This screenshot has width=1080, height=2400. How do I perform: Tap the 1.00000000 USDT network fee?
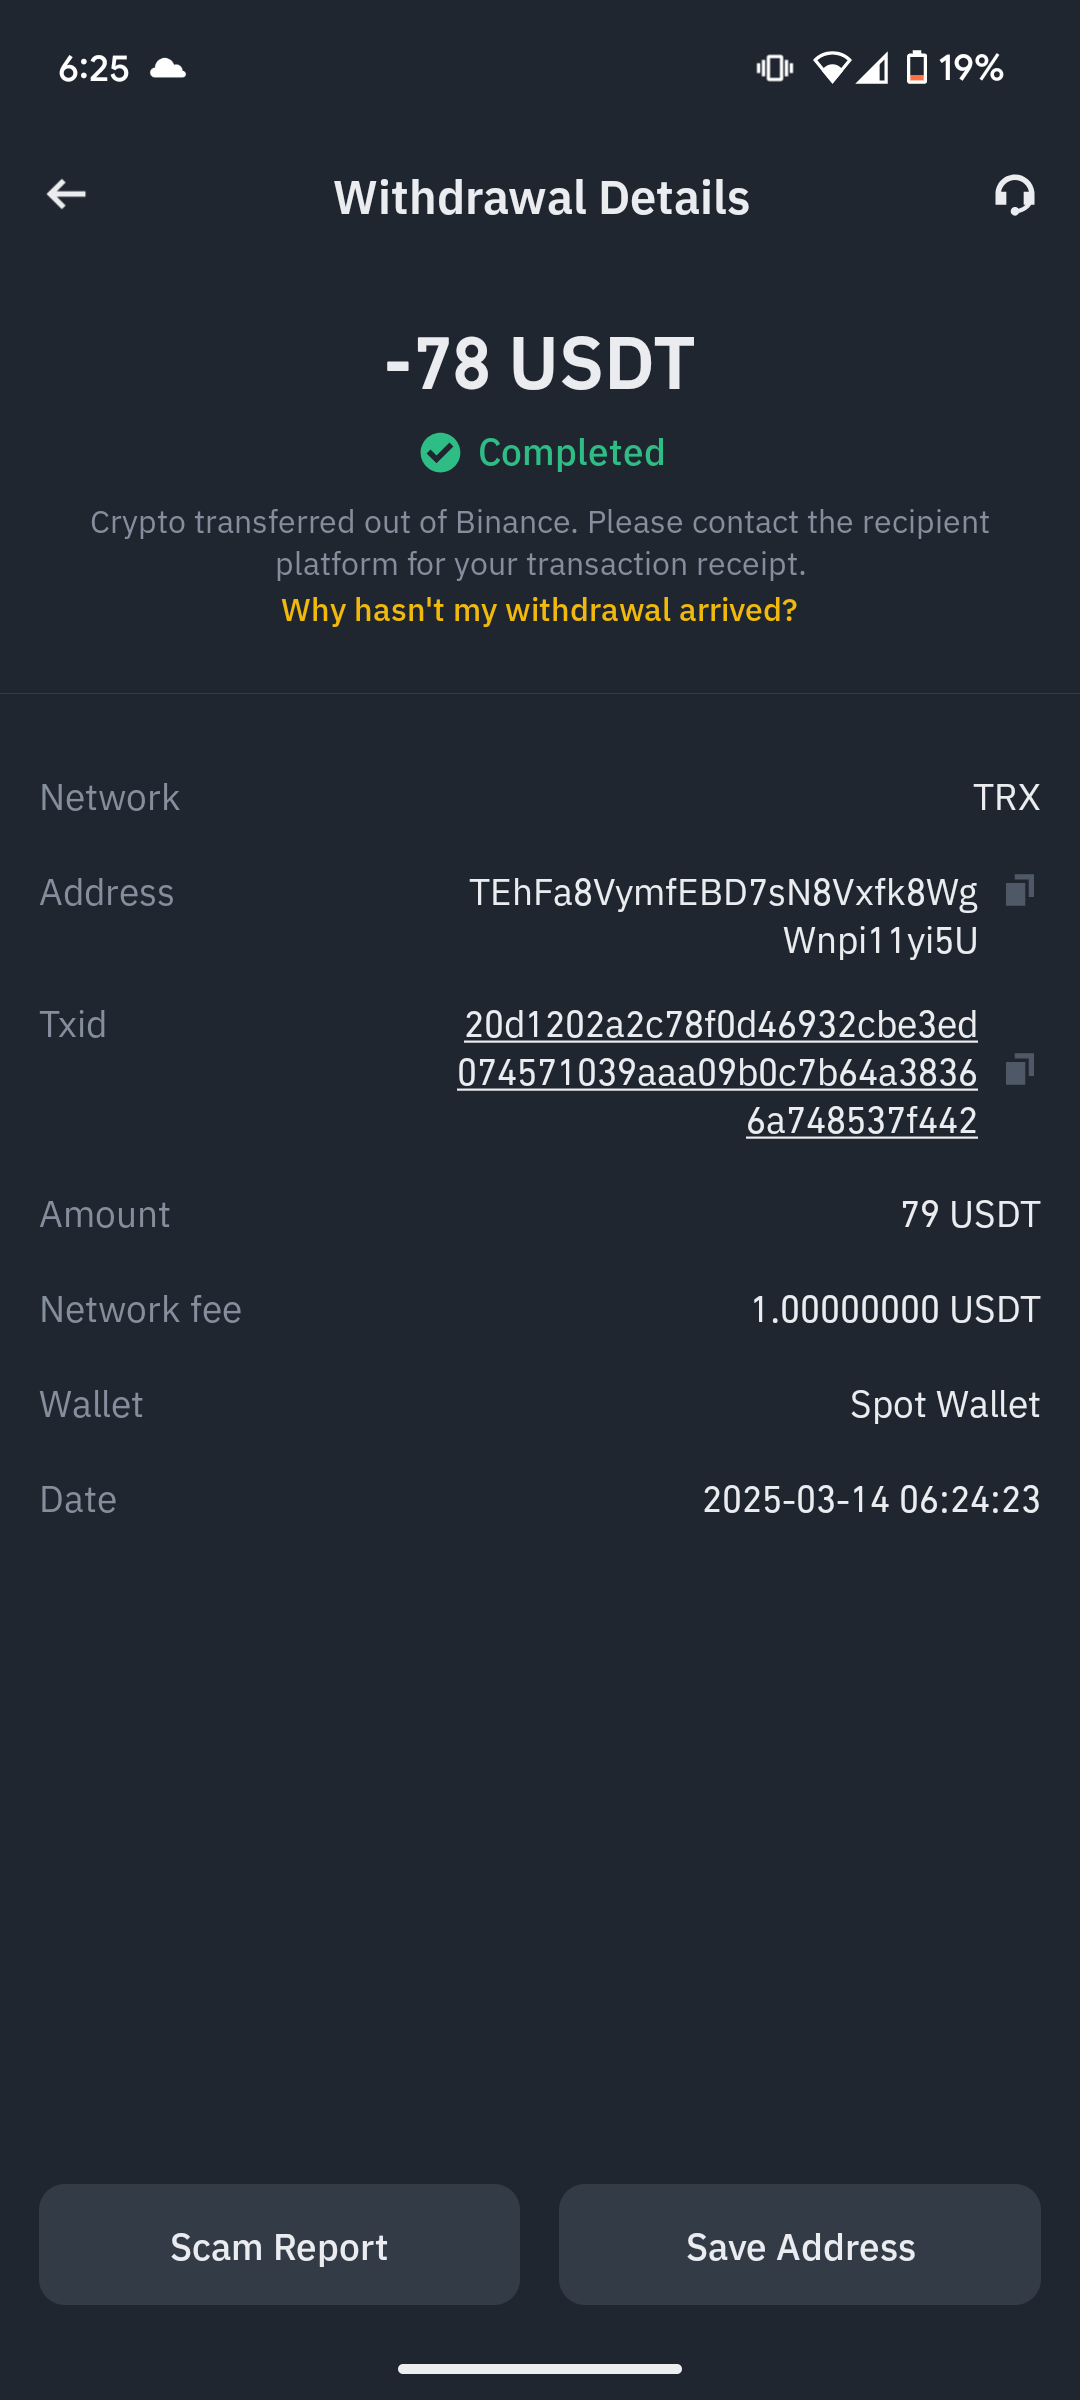[x=895, y=1310]
